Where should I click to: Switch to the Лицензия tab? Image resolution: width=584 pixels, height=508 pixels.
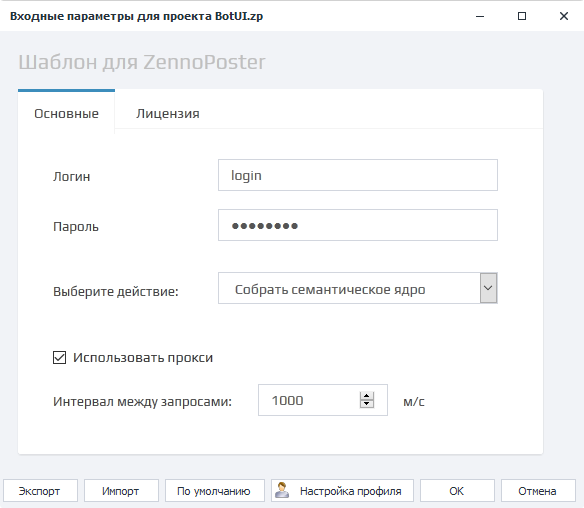(x=168, y=114)
